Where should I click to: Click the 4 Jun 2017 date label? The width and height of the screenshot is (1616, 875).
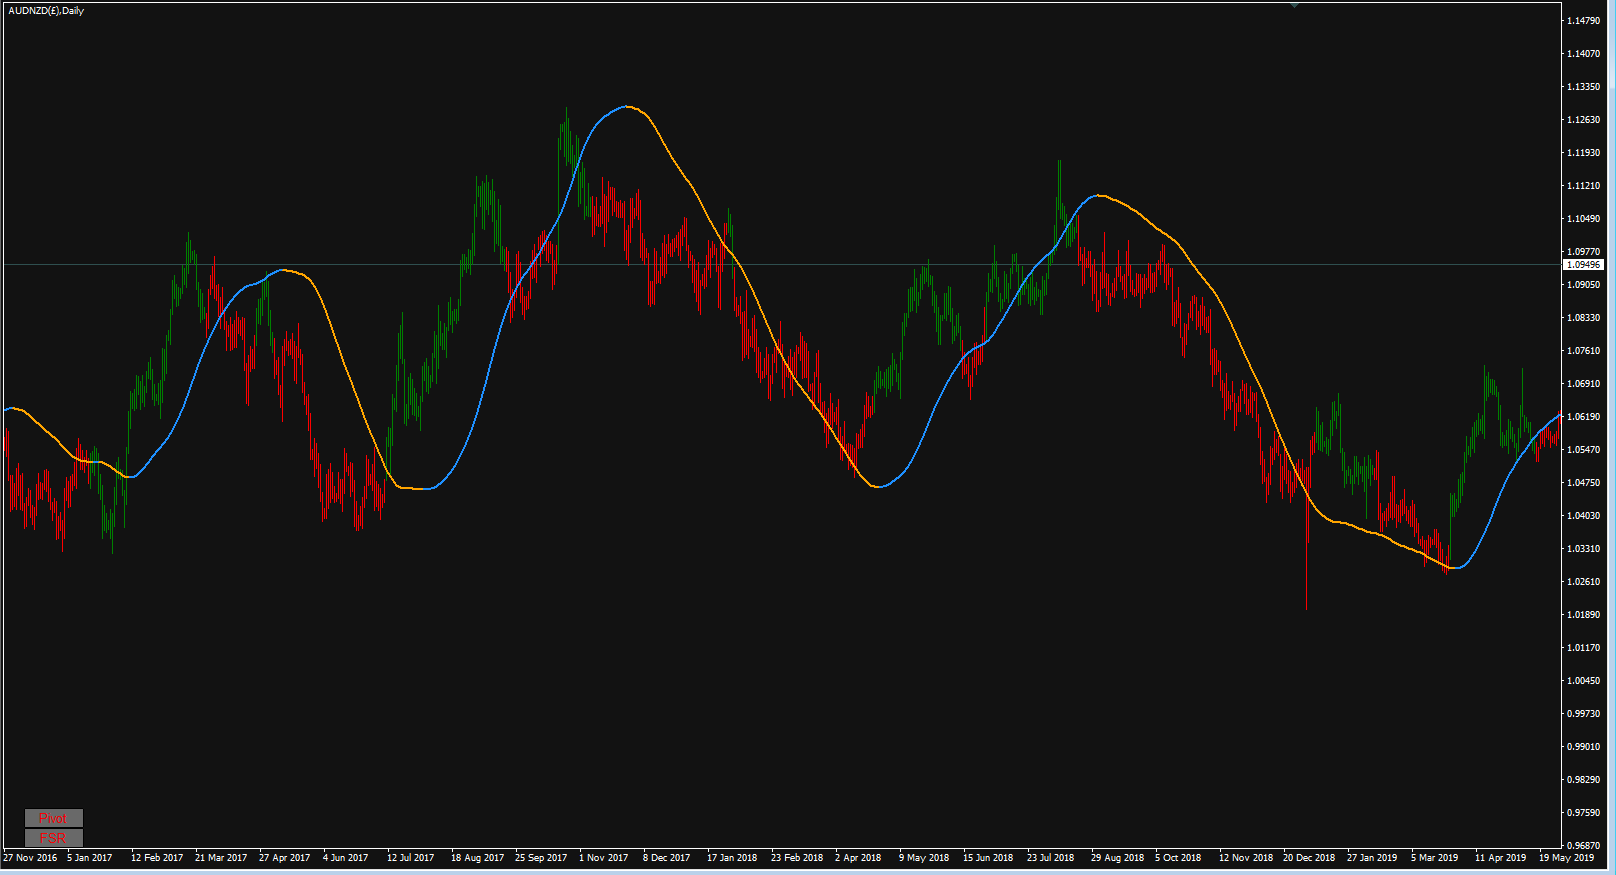[346, 858]
